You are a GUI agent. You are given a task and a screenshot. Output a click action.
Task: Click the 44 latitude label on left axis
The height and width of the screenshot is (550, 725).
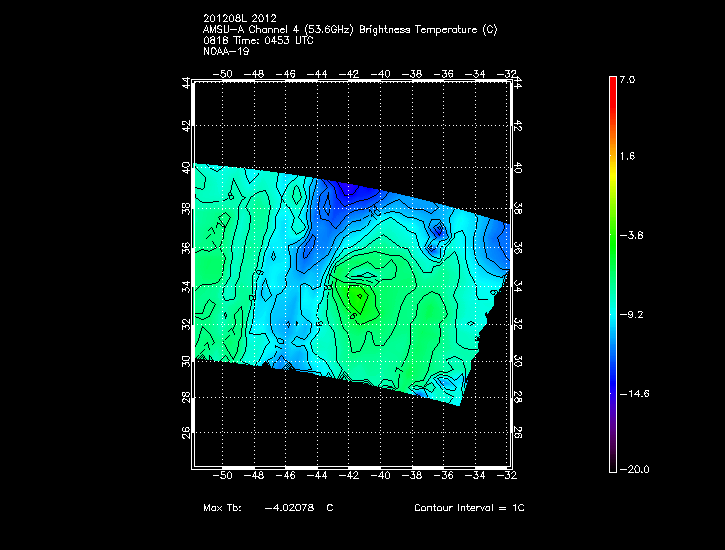tap(185, 84)
